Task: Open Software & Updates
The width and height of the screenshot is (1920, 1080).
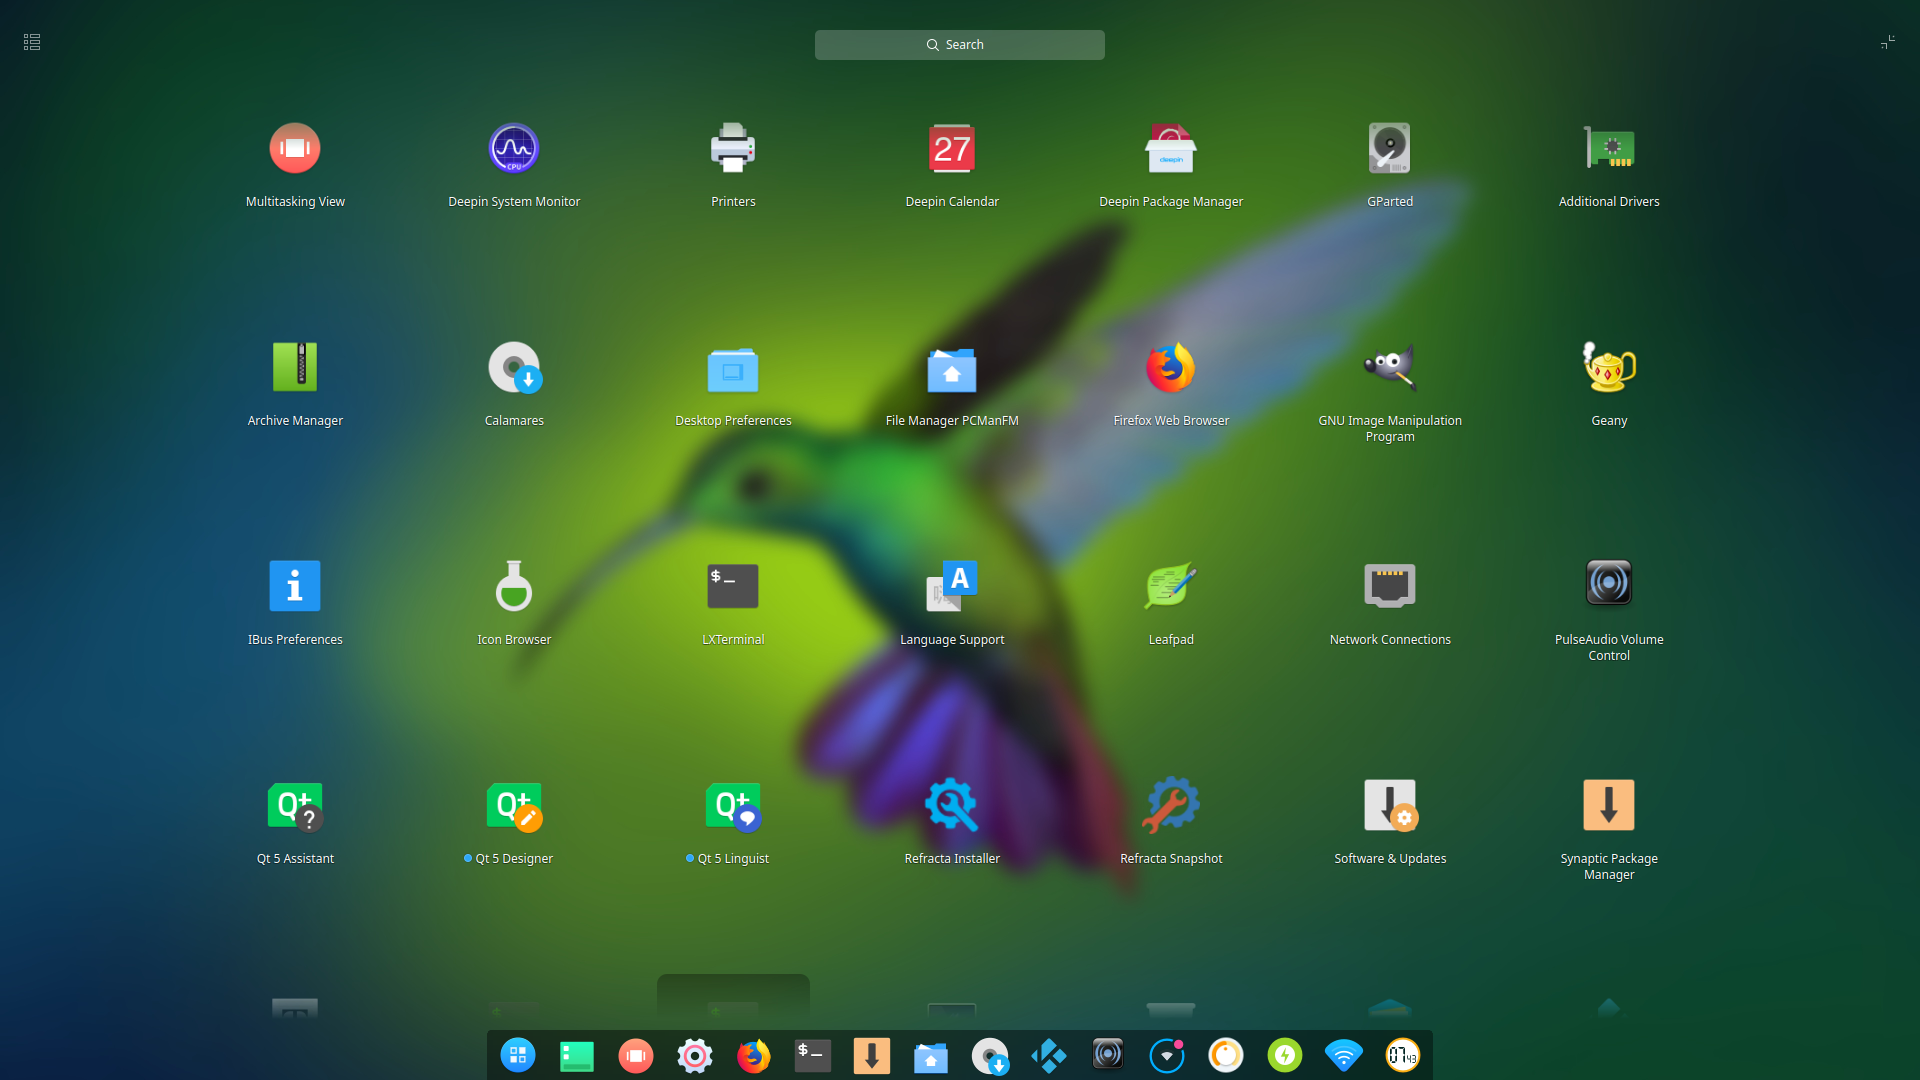Action: point(1390,805)
